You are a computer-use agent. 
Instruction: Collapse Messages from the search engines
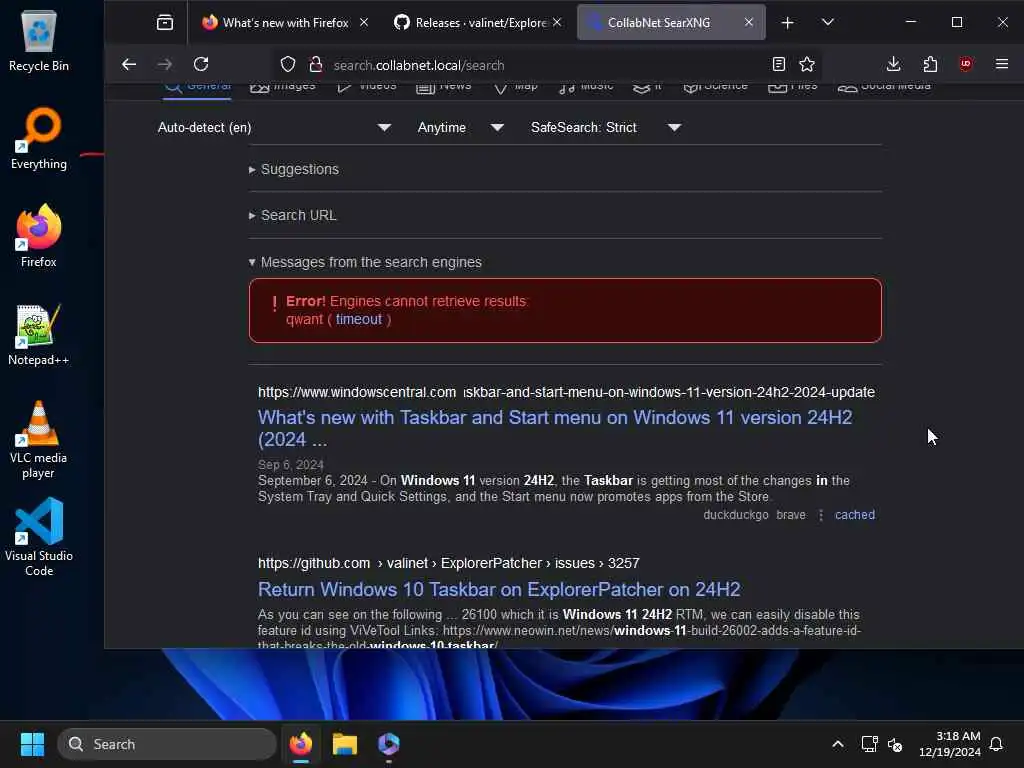(x=365, y=262)
